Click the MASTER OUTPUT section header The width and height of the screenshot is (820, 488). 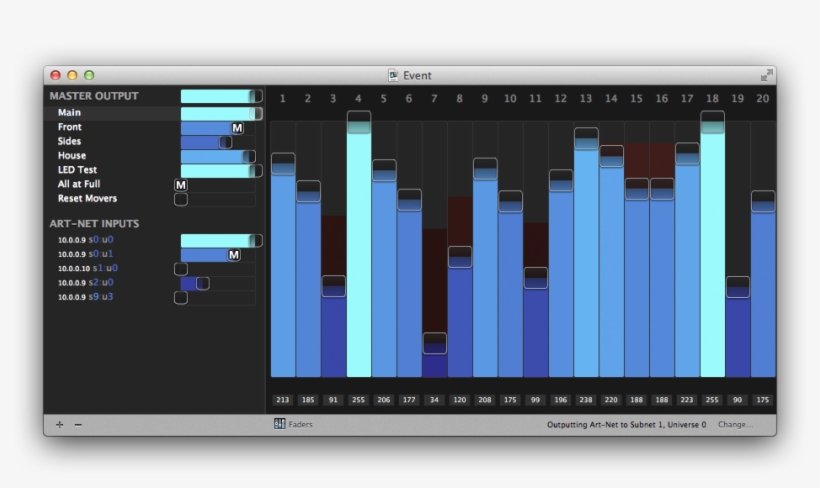[94, 96]
